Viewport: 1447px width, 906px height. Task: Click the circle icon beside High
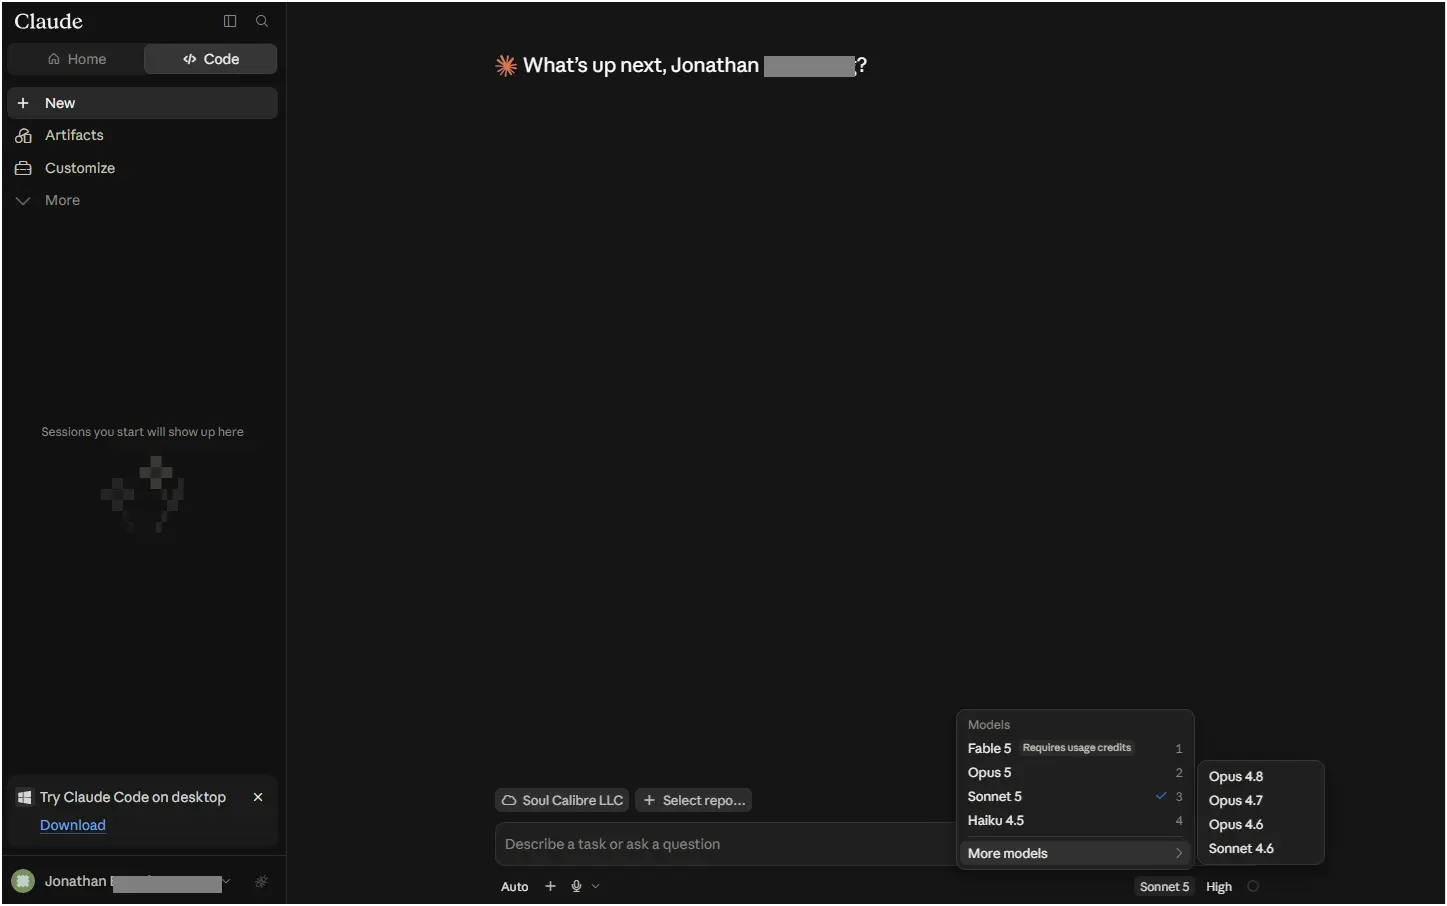pos(1253,886)
